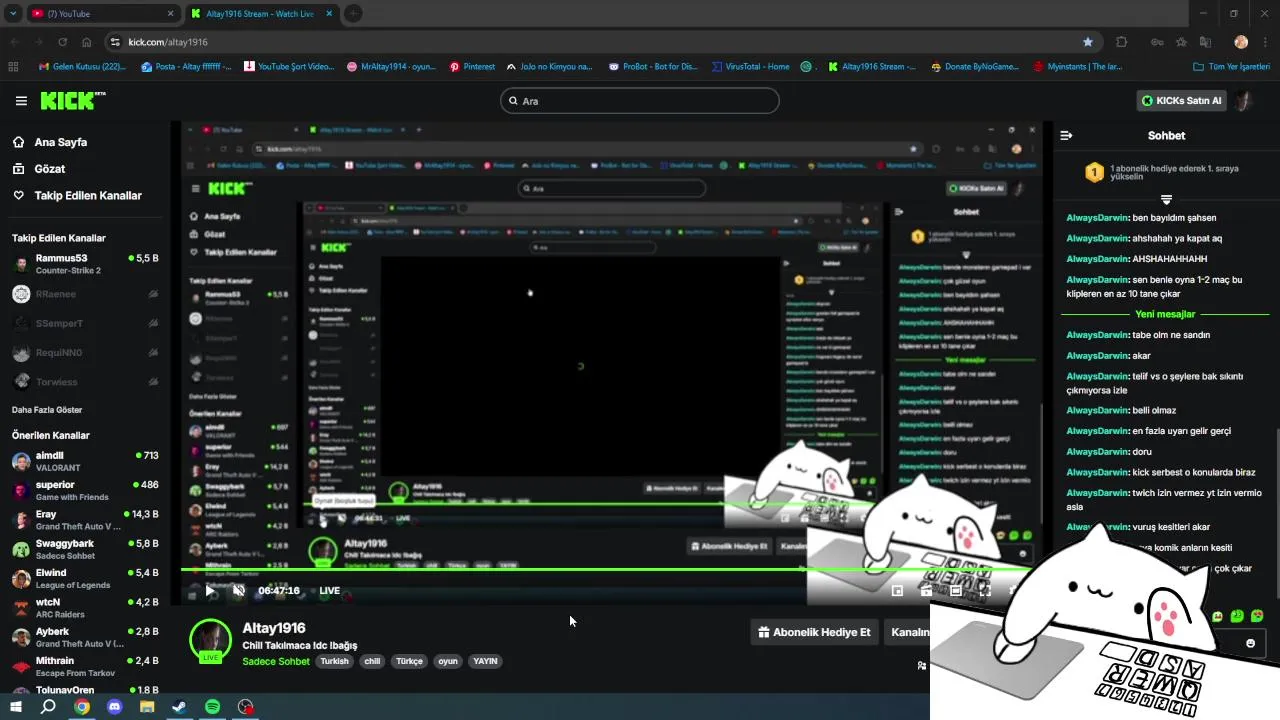Open Chrome profile avatar
1280x720 pixels.
click(x=1241, y=42)
